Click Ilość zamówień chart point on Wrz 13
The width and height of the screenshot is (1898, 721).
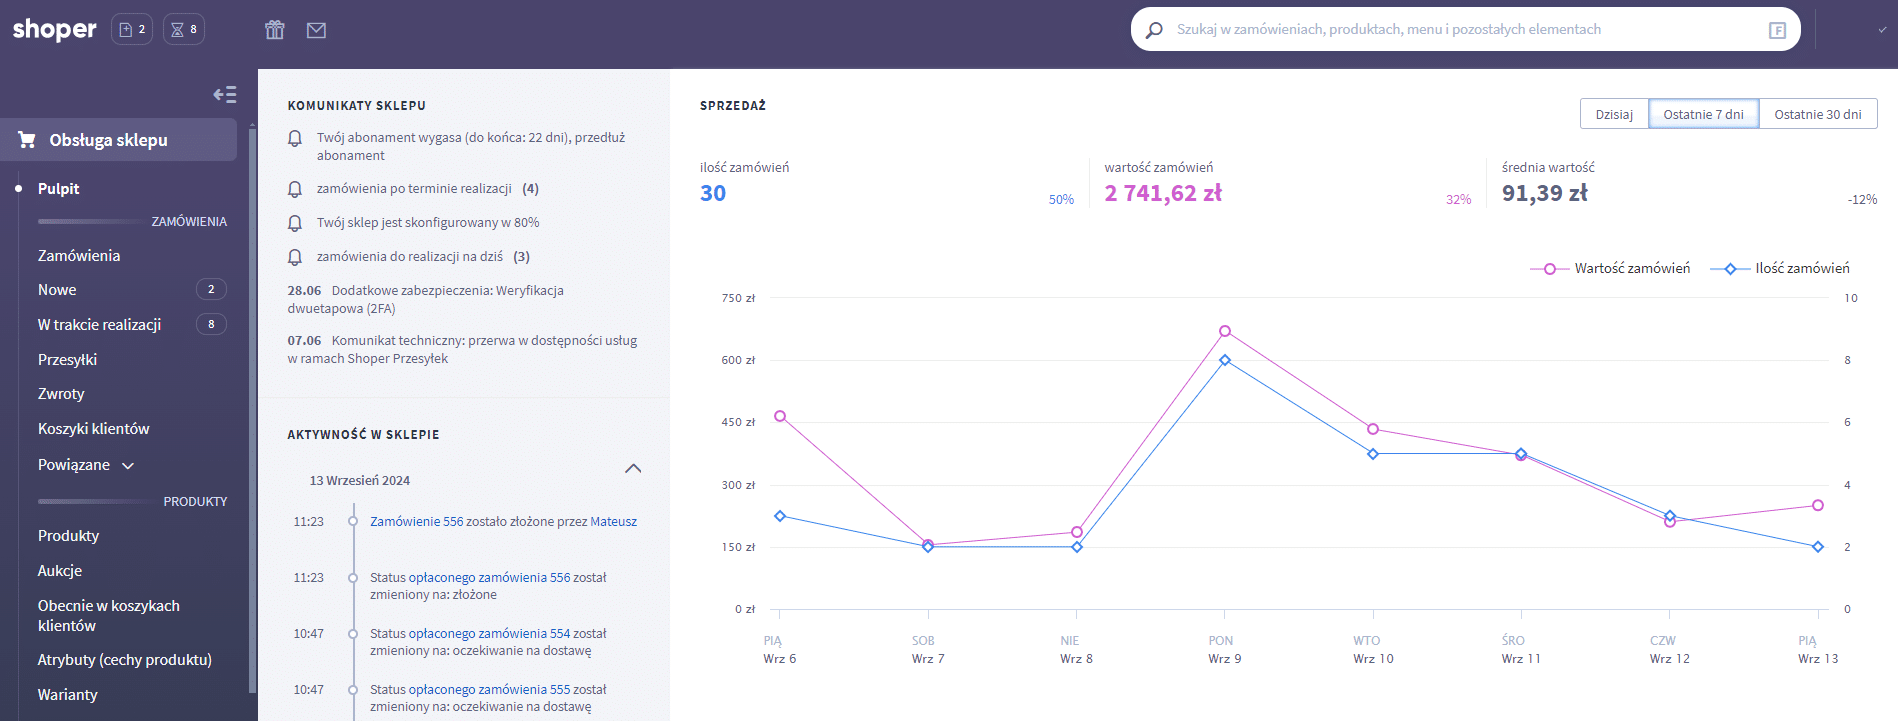click(1818, 547)
